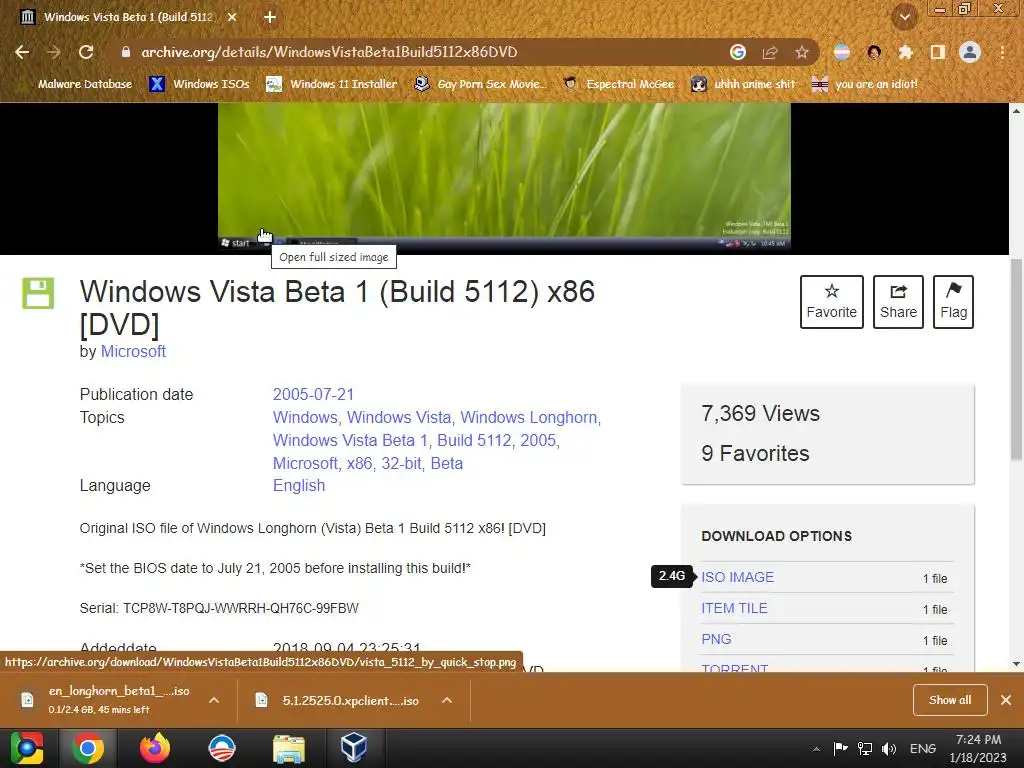Open the Windows Vista Beta 1 topic link
1024x768 pixels.
350,440
